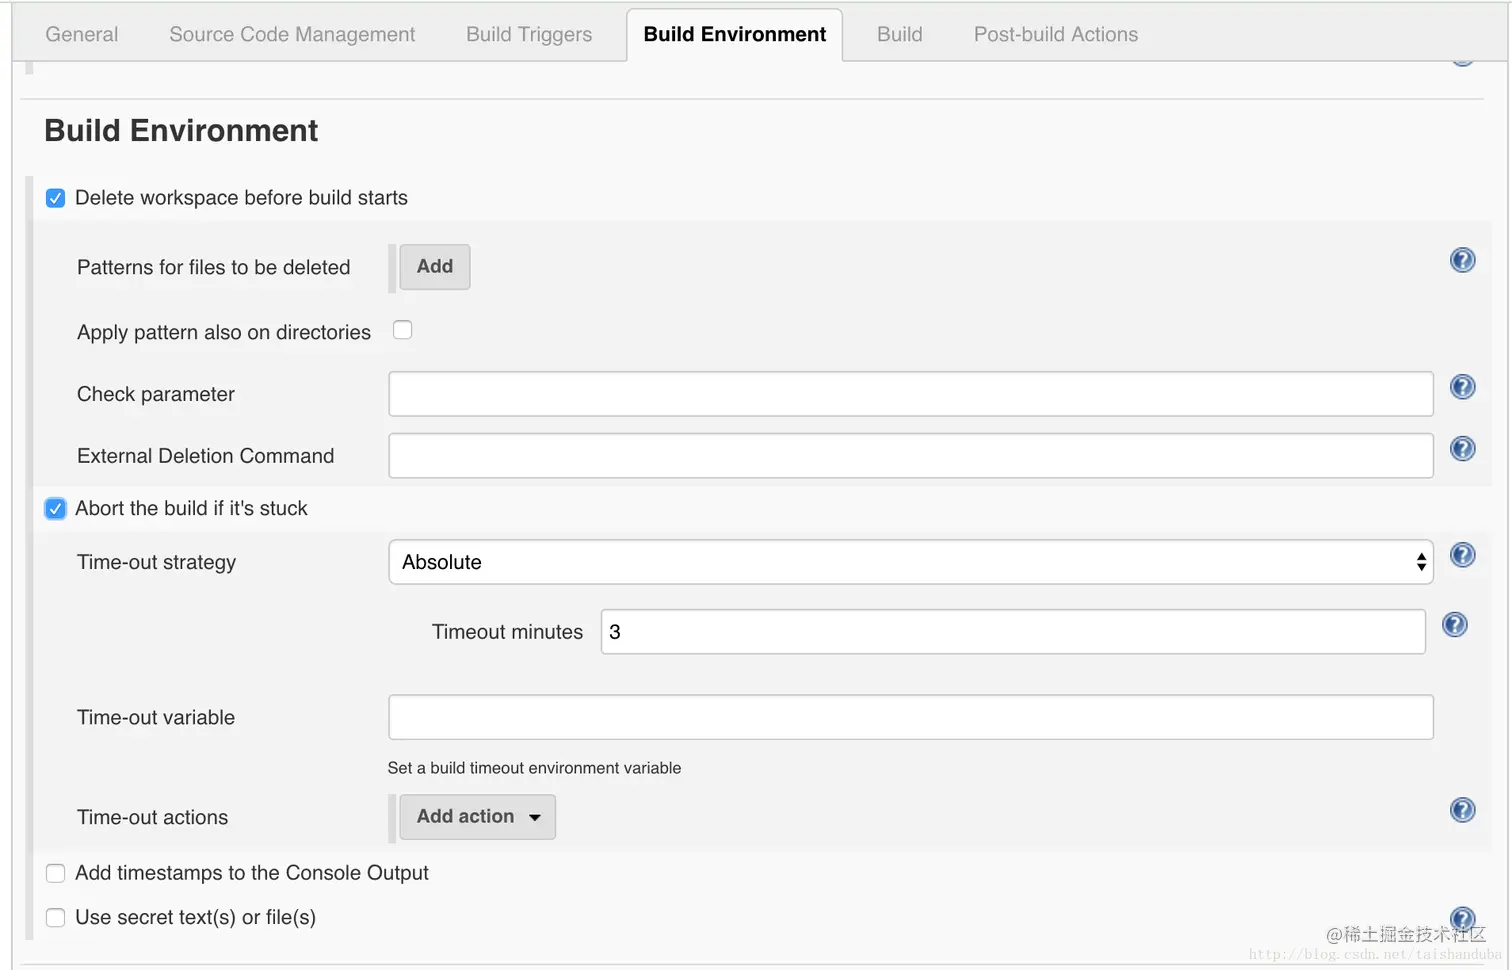The height and width of the screenshot is (970, 1512).
Task: Jump to the Build tab
Action: coord(900,34)
